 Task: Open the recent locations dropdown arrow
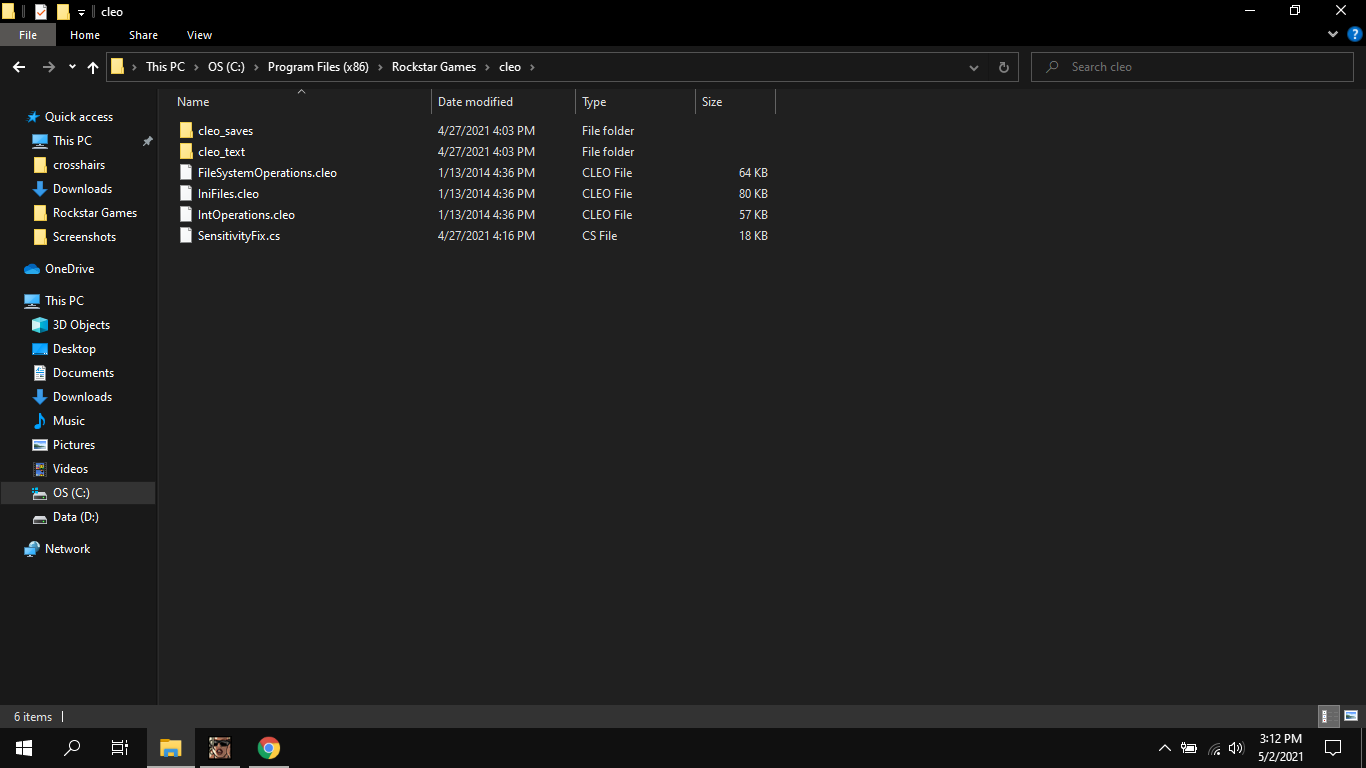(x=72, y=67)
